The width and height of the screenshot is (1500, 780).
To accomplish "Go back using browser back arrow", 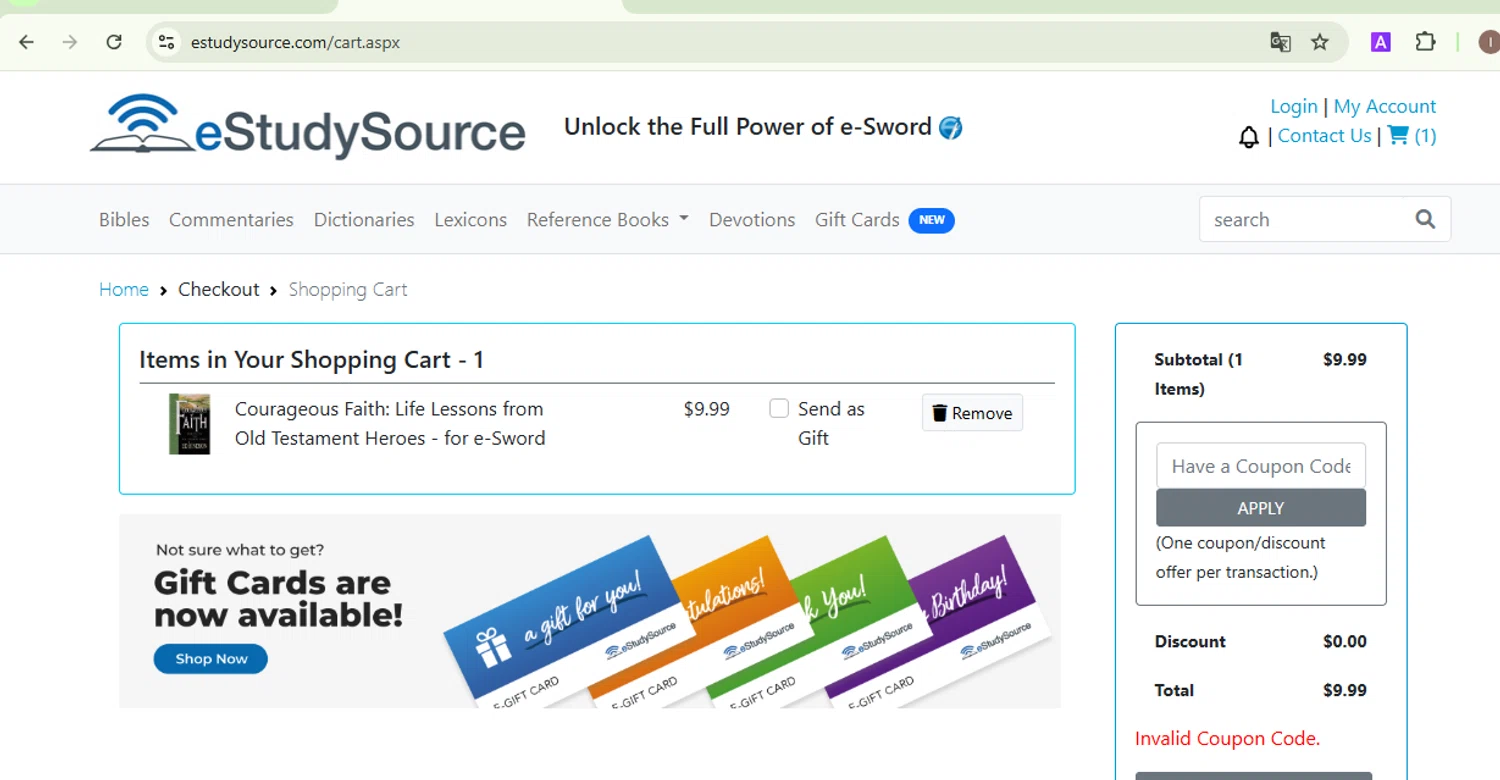I will click(x=26, y=42).
